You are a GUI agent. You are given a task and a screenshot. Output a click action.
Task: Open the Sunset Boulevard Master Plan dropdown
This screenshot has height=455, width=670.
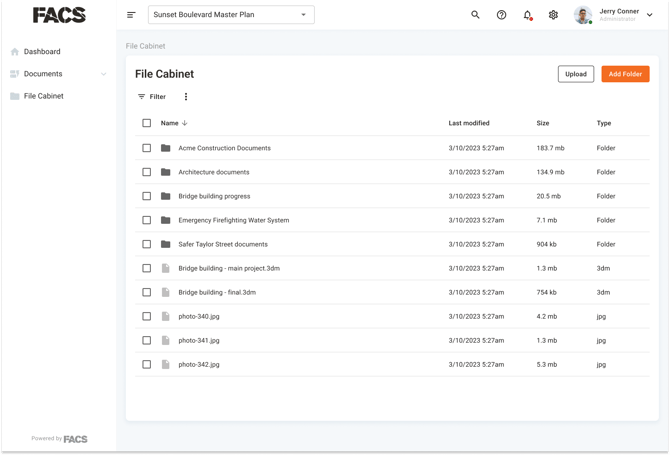coord(231,15)
